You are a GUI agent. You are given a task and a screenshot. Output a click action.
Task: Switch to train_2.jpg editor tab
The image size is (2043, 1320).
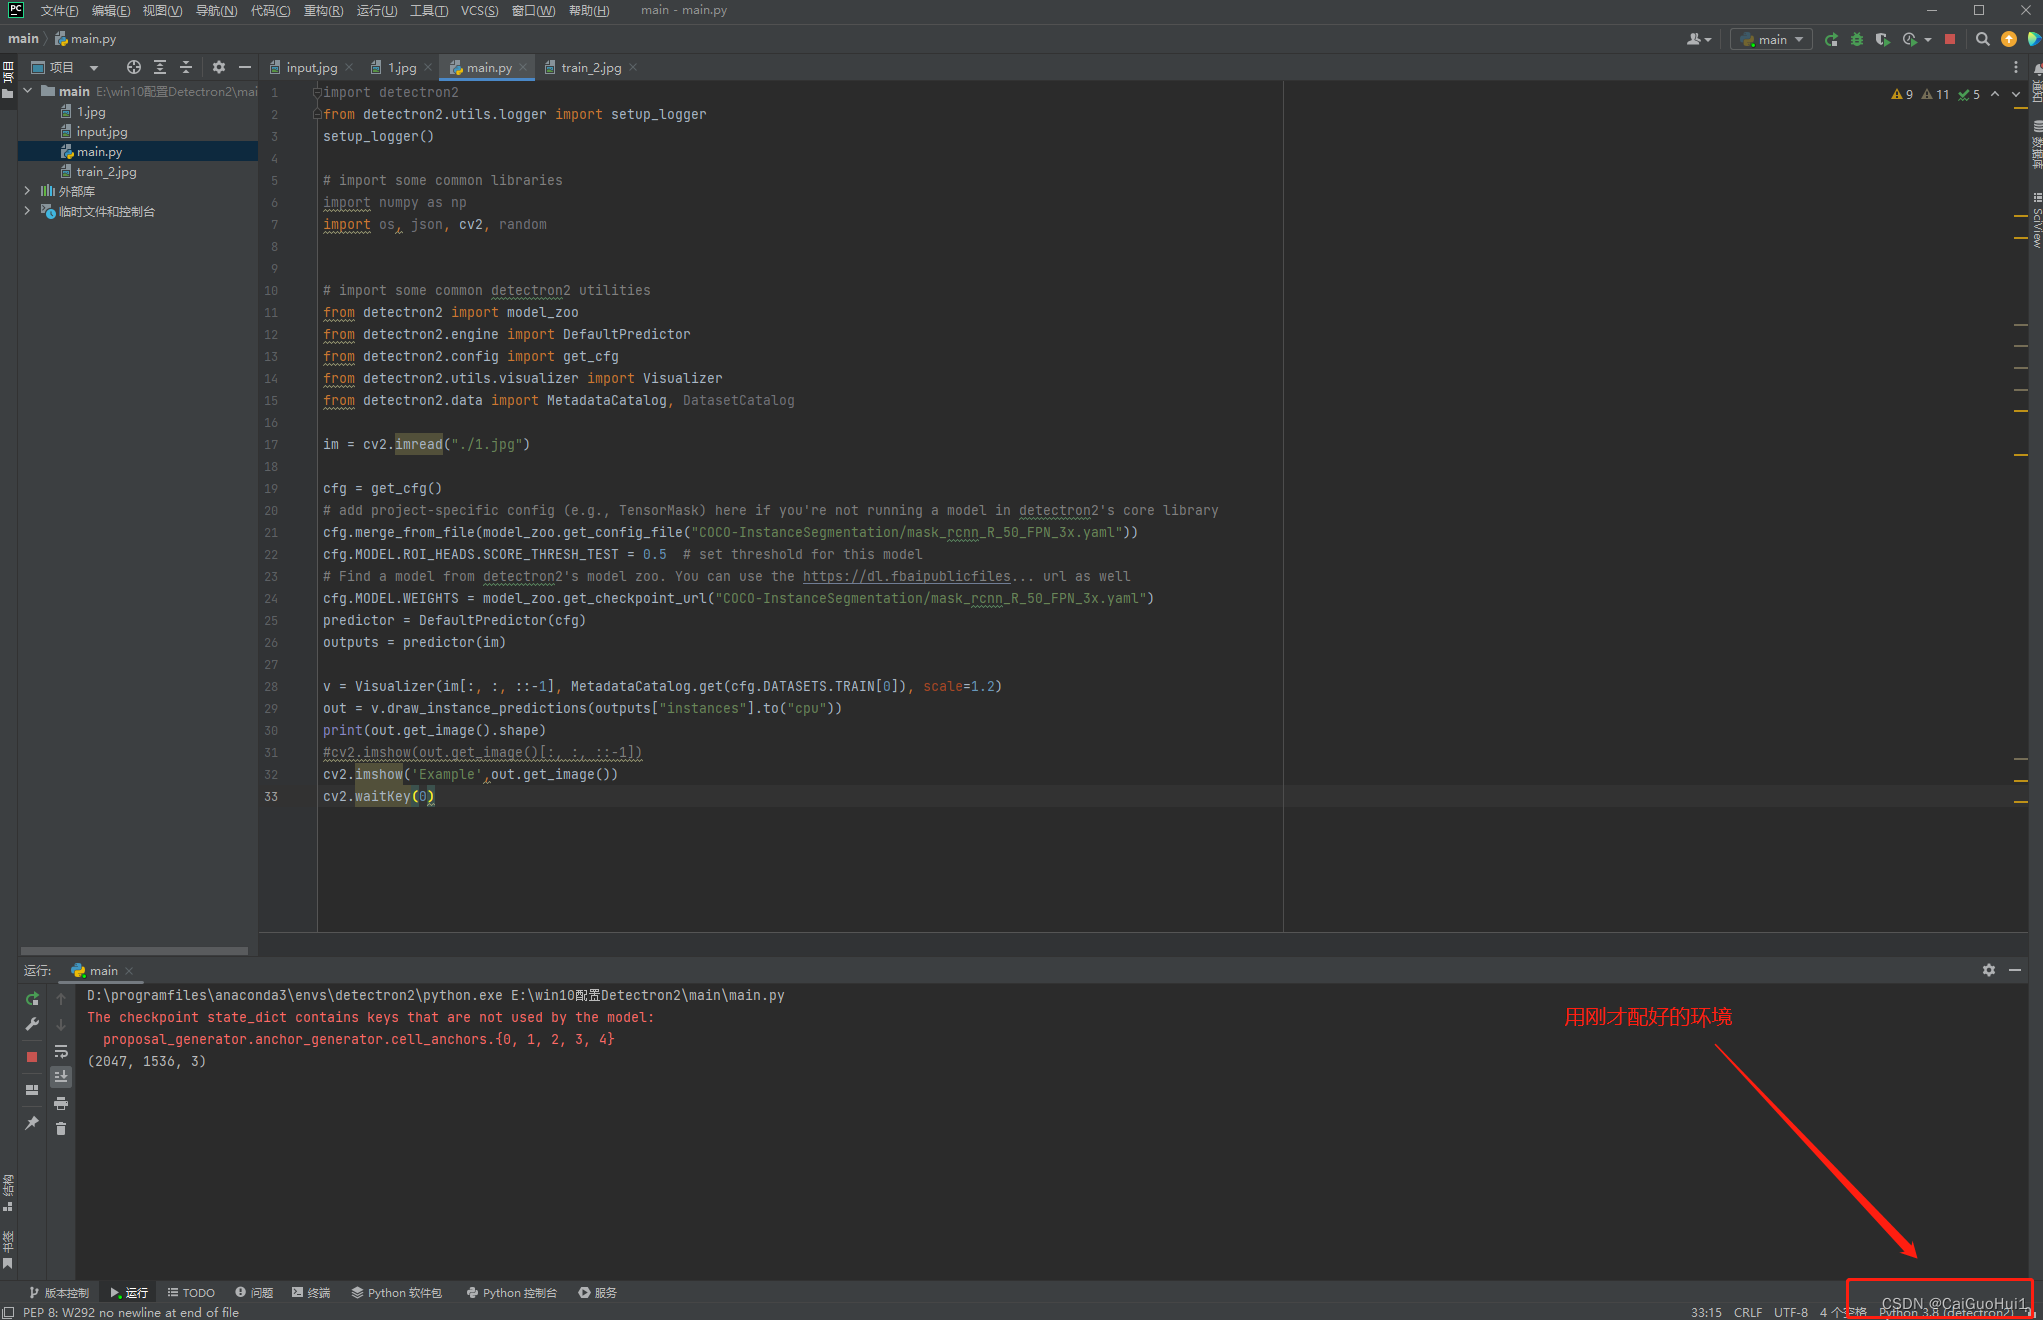point(591,67)
